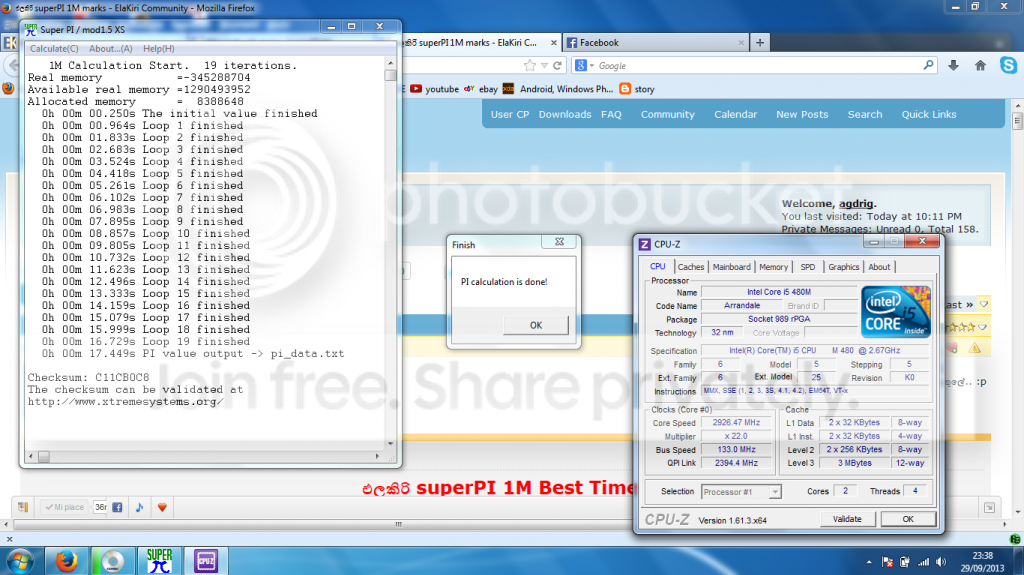Select the CPU tab in CPU-Z
Image resolution: width=1024 pixels, height=575 pixels.
657,267
